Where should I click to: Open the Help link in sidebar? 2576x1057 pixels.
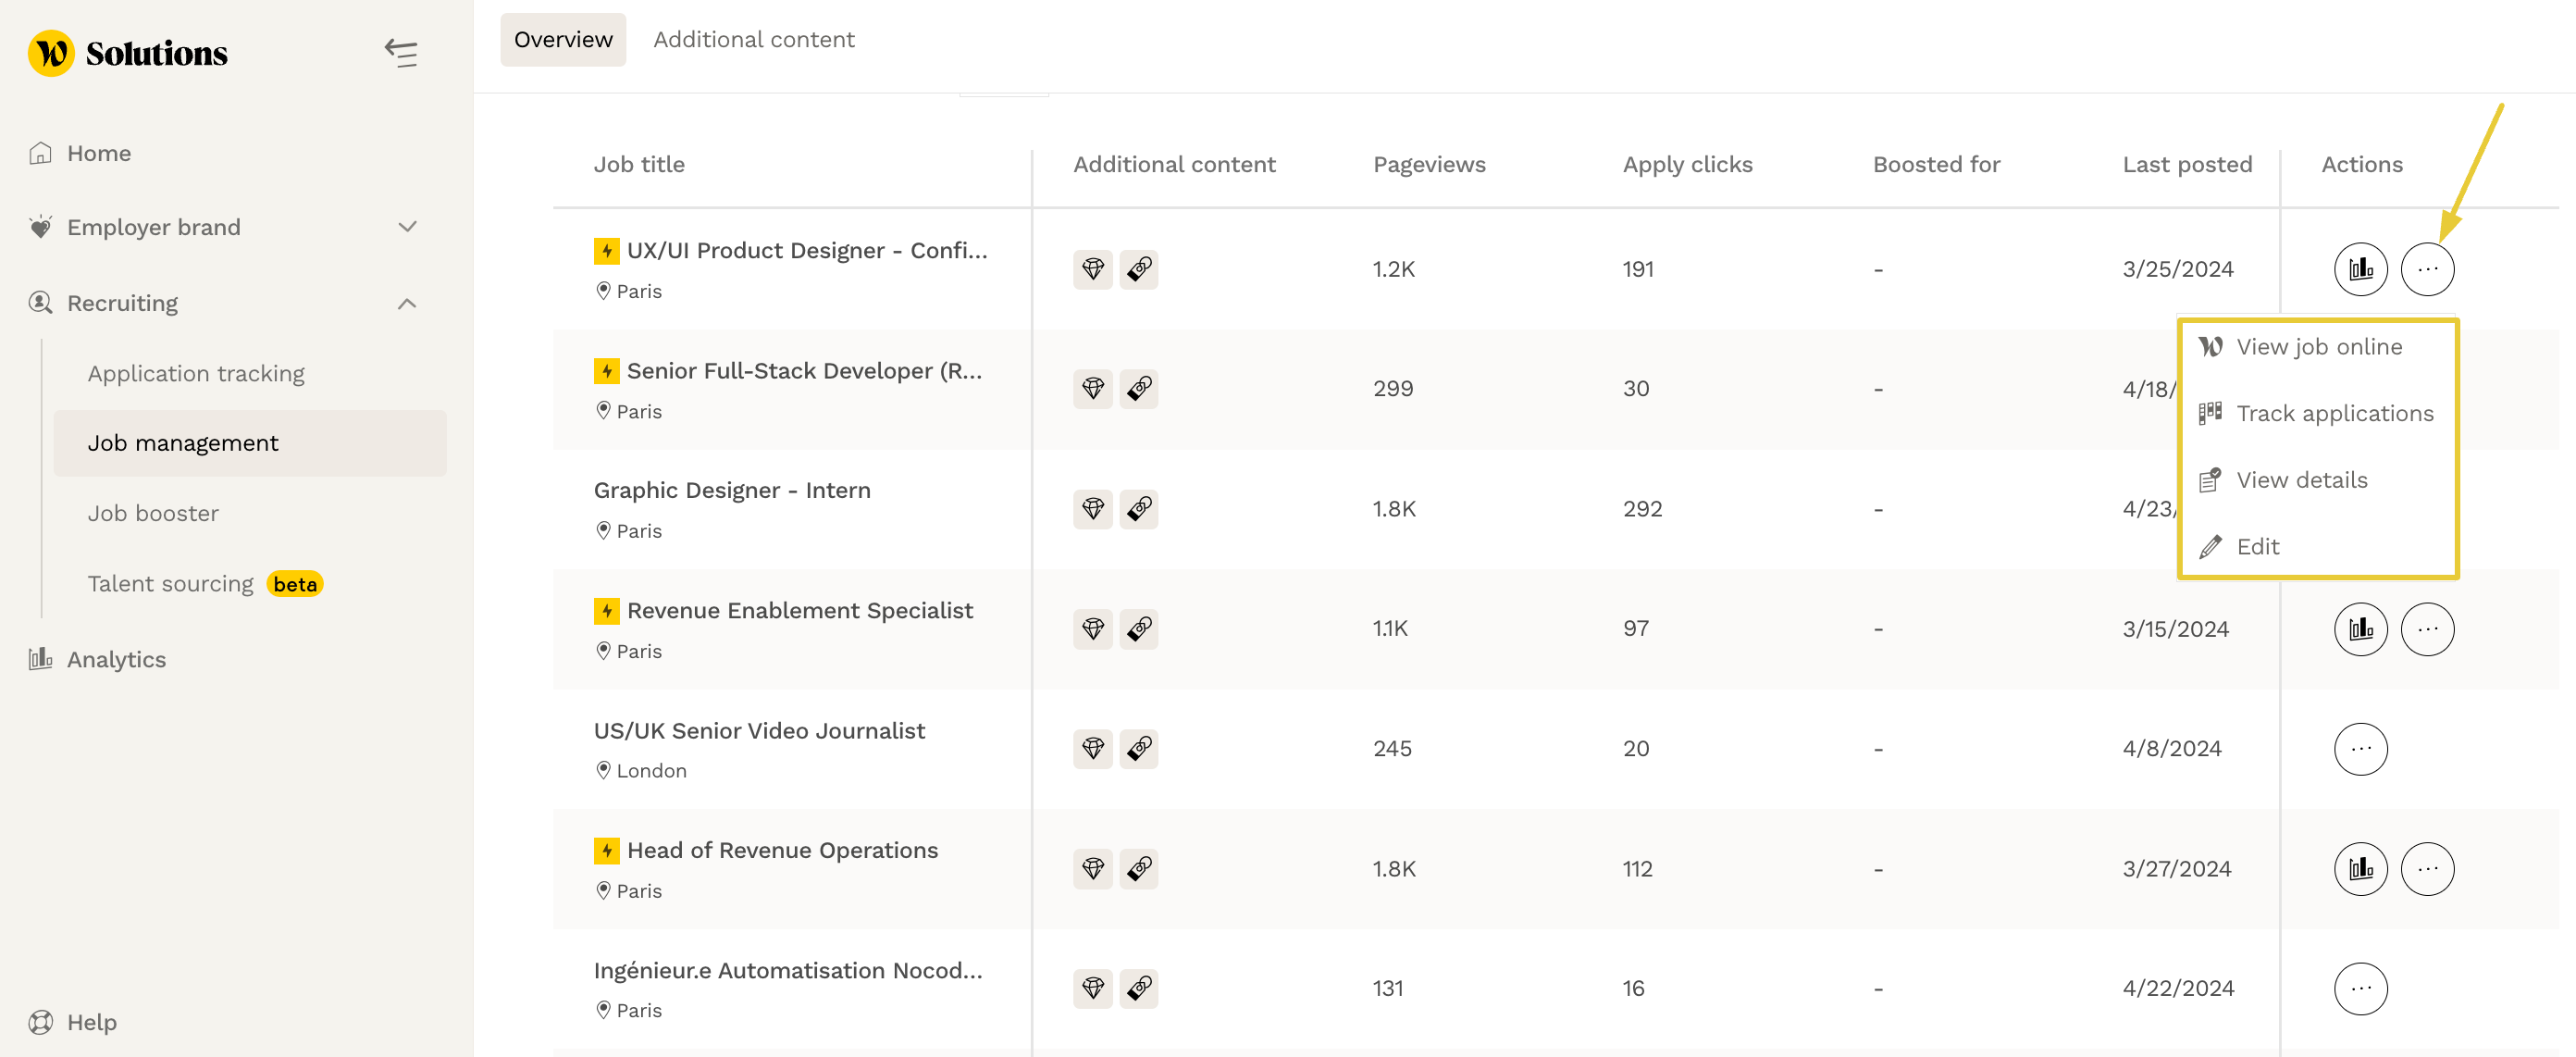91,1022
